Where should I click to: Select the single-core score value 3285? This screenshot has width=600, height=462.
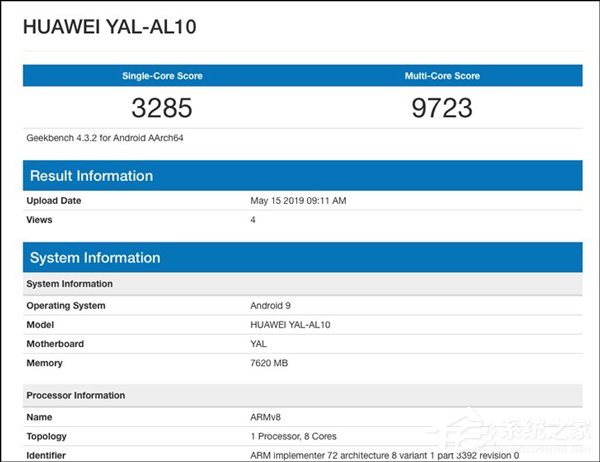tap(162, 108)
